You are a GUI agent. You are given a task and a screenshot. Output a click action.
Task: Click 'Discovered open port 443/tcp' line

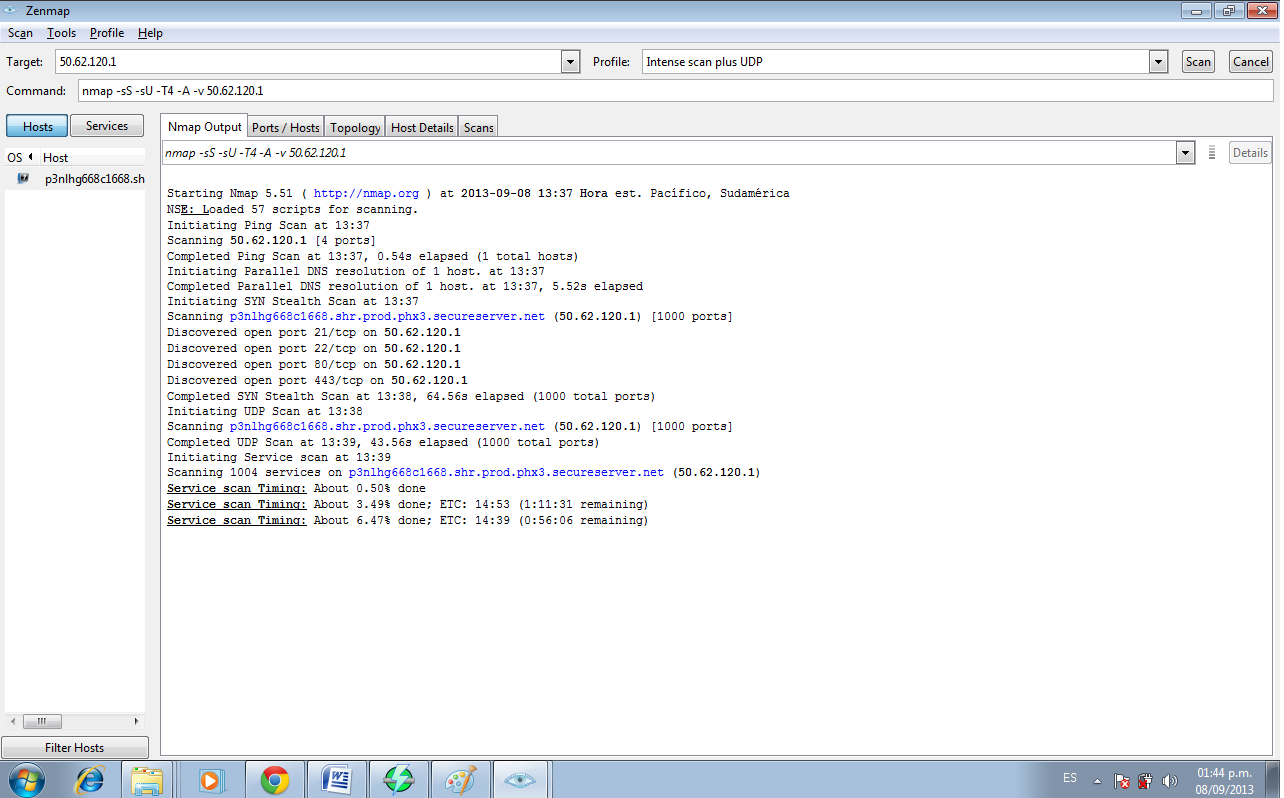pyautogui.click(x=317, y=381)
